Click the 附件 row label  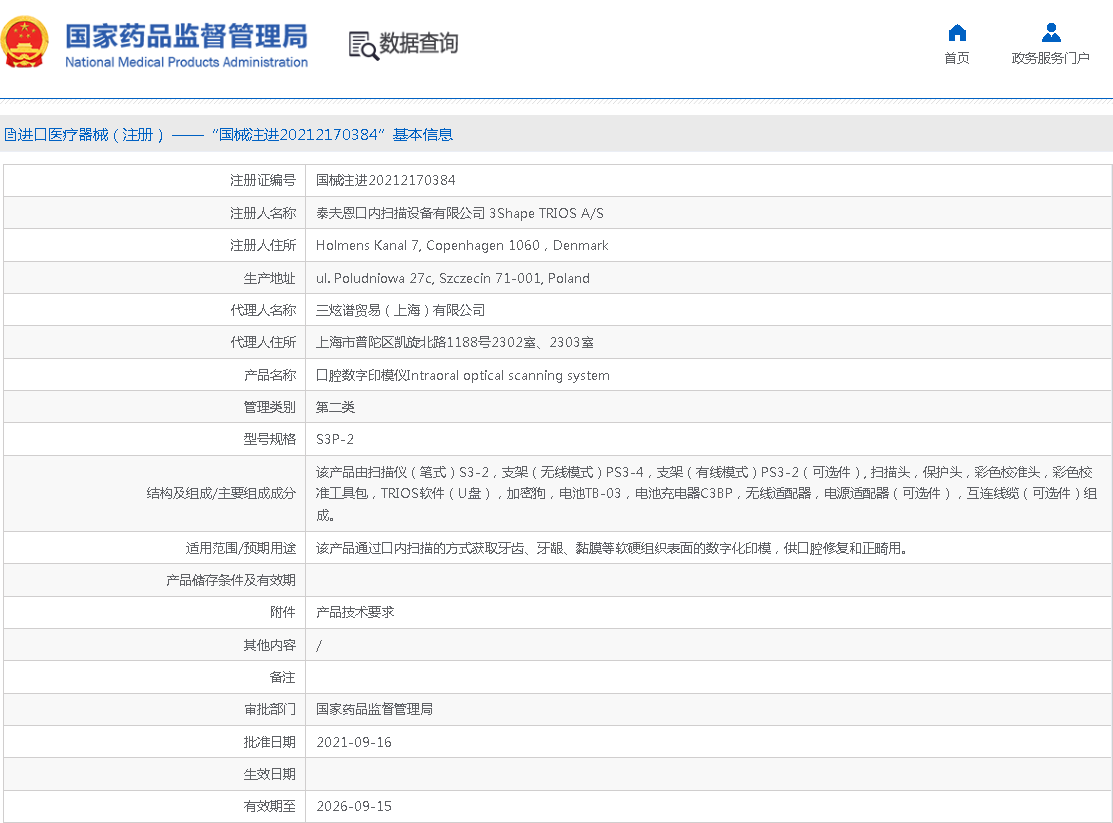[283, 612]
